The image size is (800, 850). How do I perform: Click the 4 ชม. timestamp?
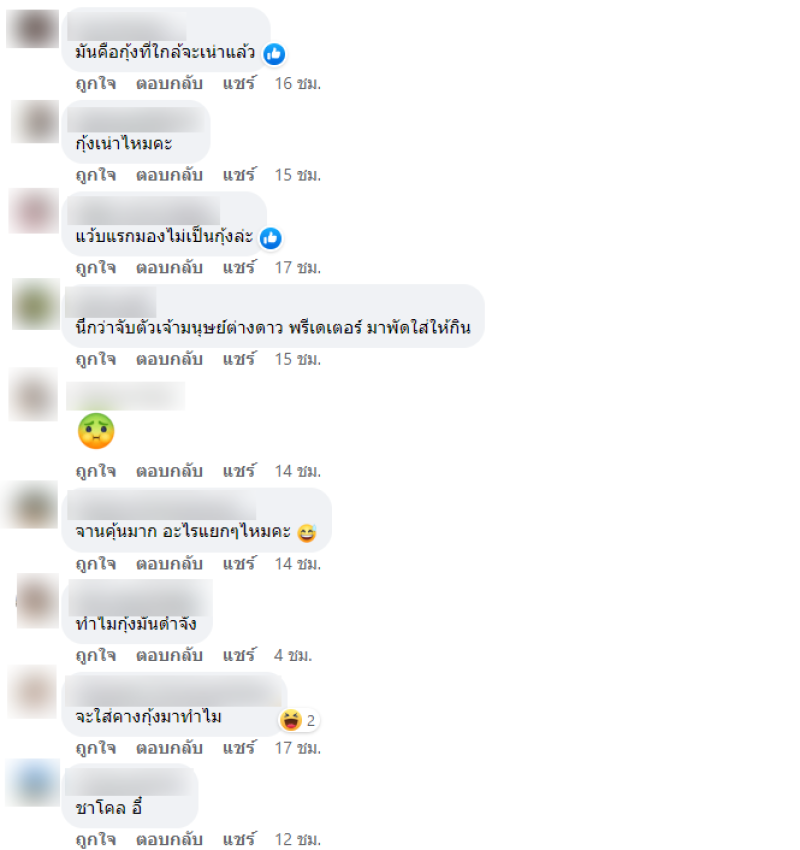(x=293, y=655)
